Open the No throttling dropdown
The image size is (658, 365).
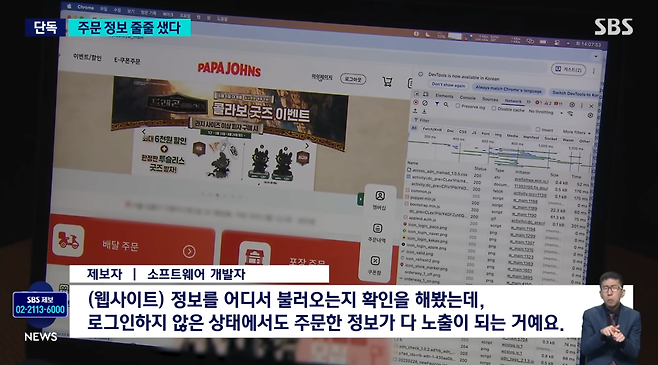546,112
